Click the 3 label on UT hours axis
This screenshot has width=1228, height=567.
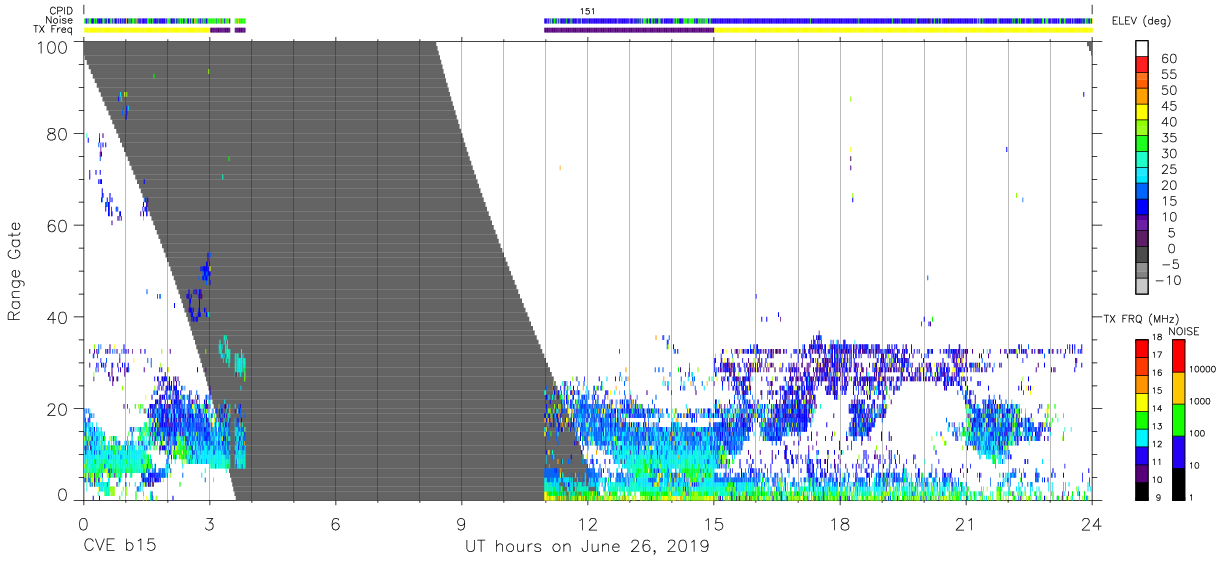[x=209, y=523]
